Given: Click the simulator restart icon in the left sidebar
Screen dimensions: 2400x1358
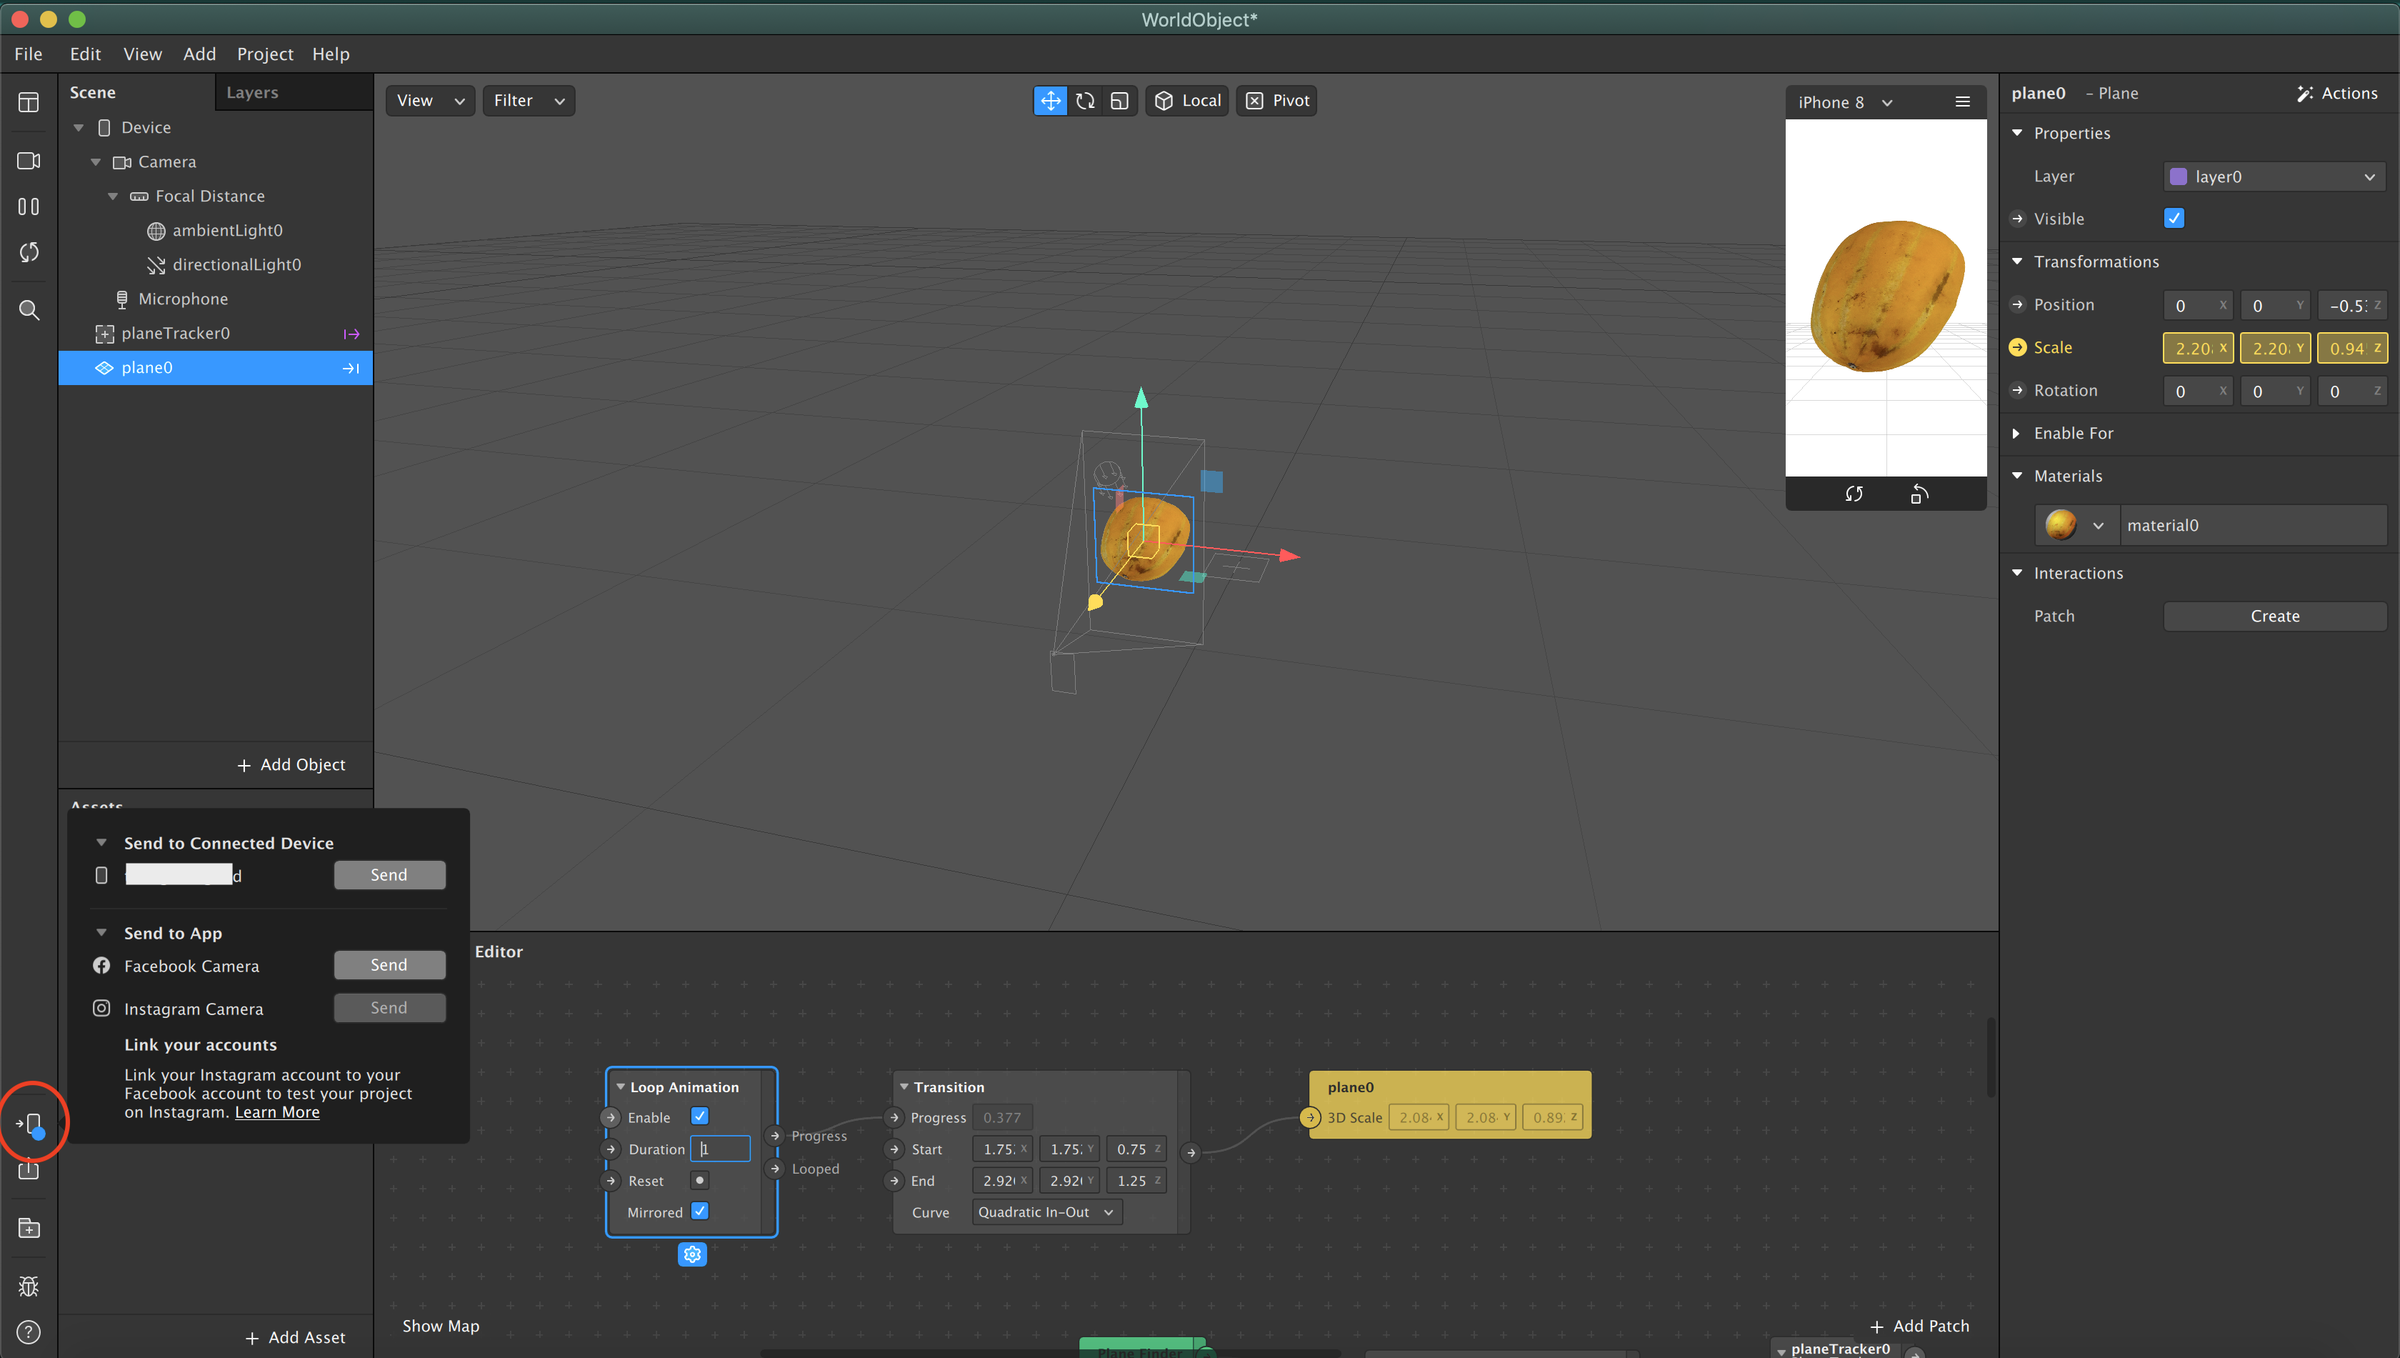Looking at the screenshot, I should [28, 252].
